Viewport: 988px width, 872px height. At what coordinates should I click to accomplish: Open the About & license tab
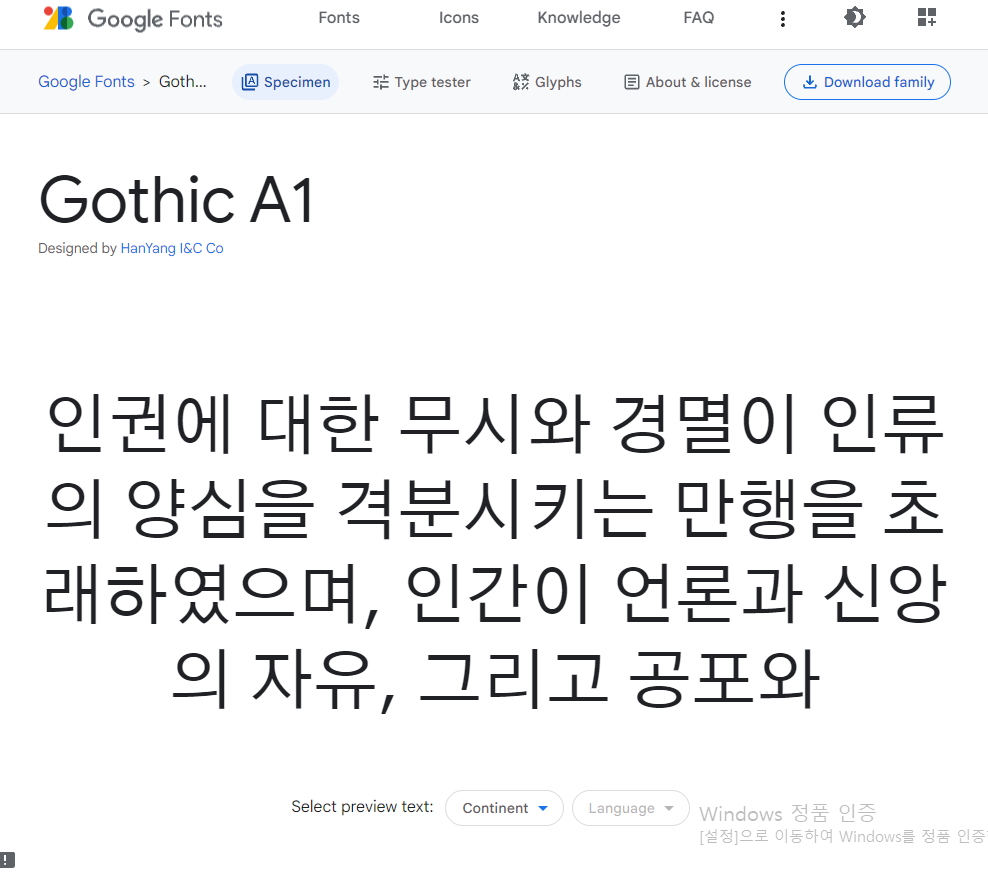[687, 82]
